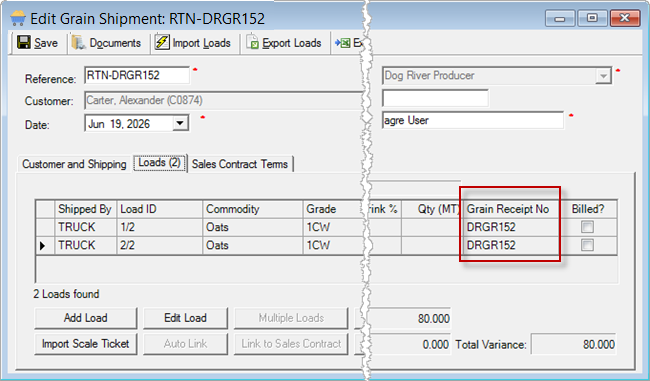Open the Documents toolbar item

pyautogui.click(x=107, y=43)
